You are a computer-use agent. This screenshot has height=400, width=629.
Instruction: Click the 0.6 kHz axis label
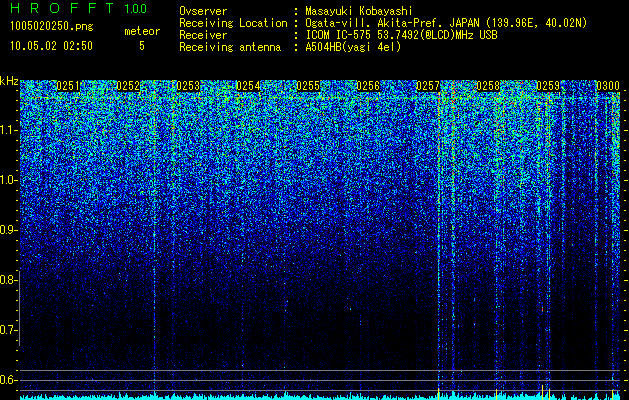(8, 380)
